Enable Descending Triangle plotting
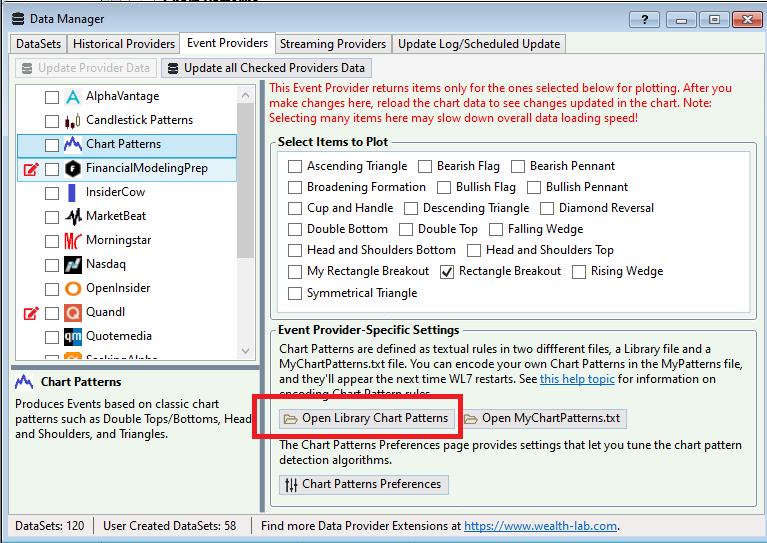This screenshot has width=767, height=543. pos(411,208)
